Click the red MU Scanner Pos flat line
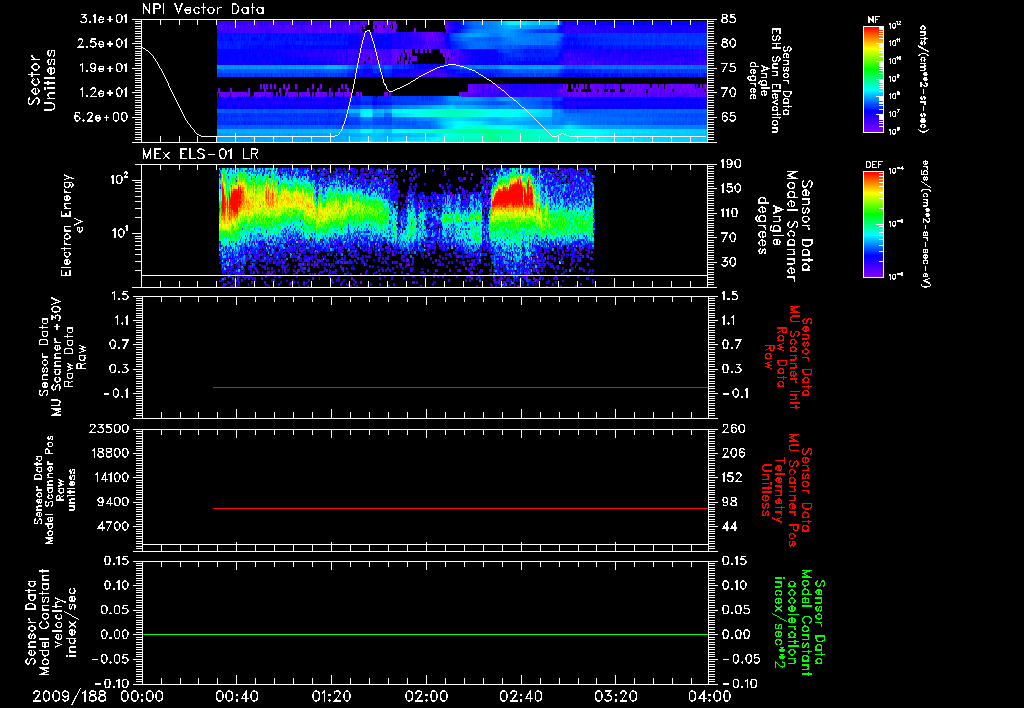 460,508
